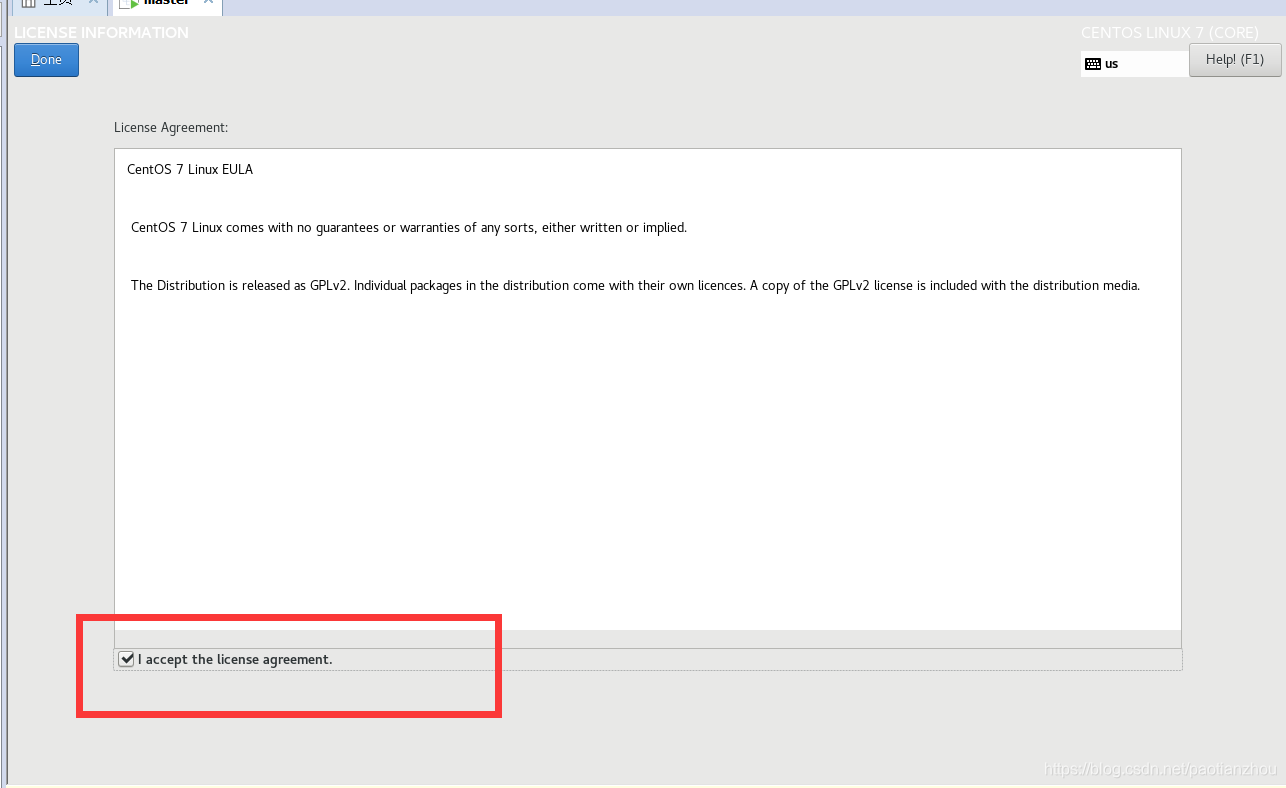Image resolution: width=1286 pixels, height=788 pixels.
Task: Click the License Agreement: label
Action: click(x=171, y=128)
